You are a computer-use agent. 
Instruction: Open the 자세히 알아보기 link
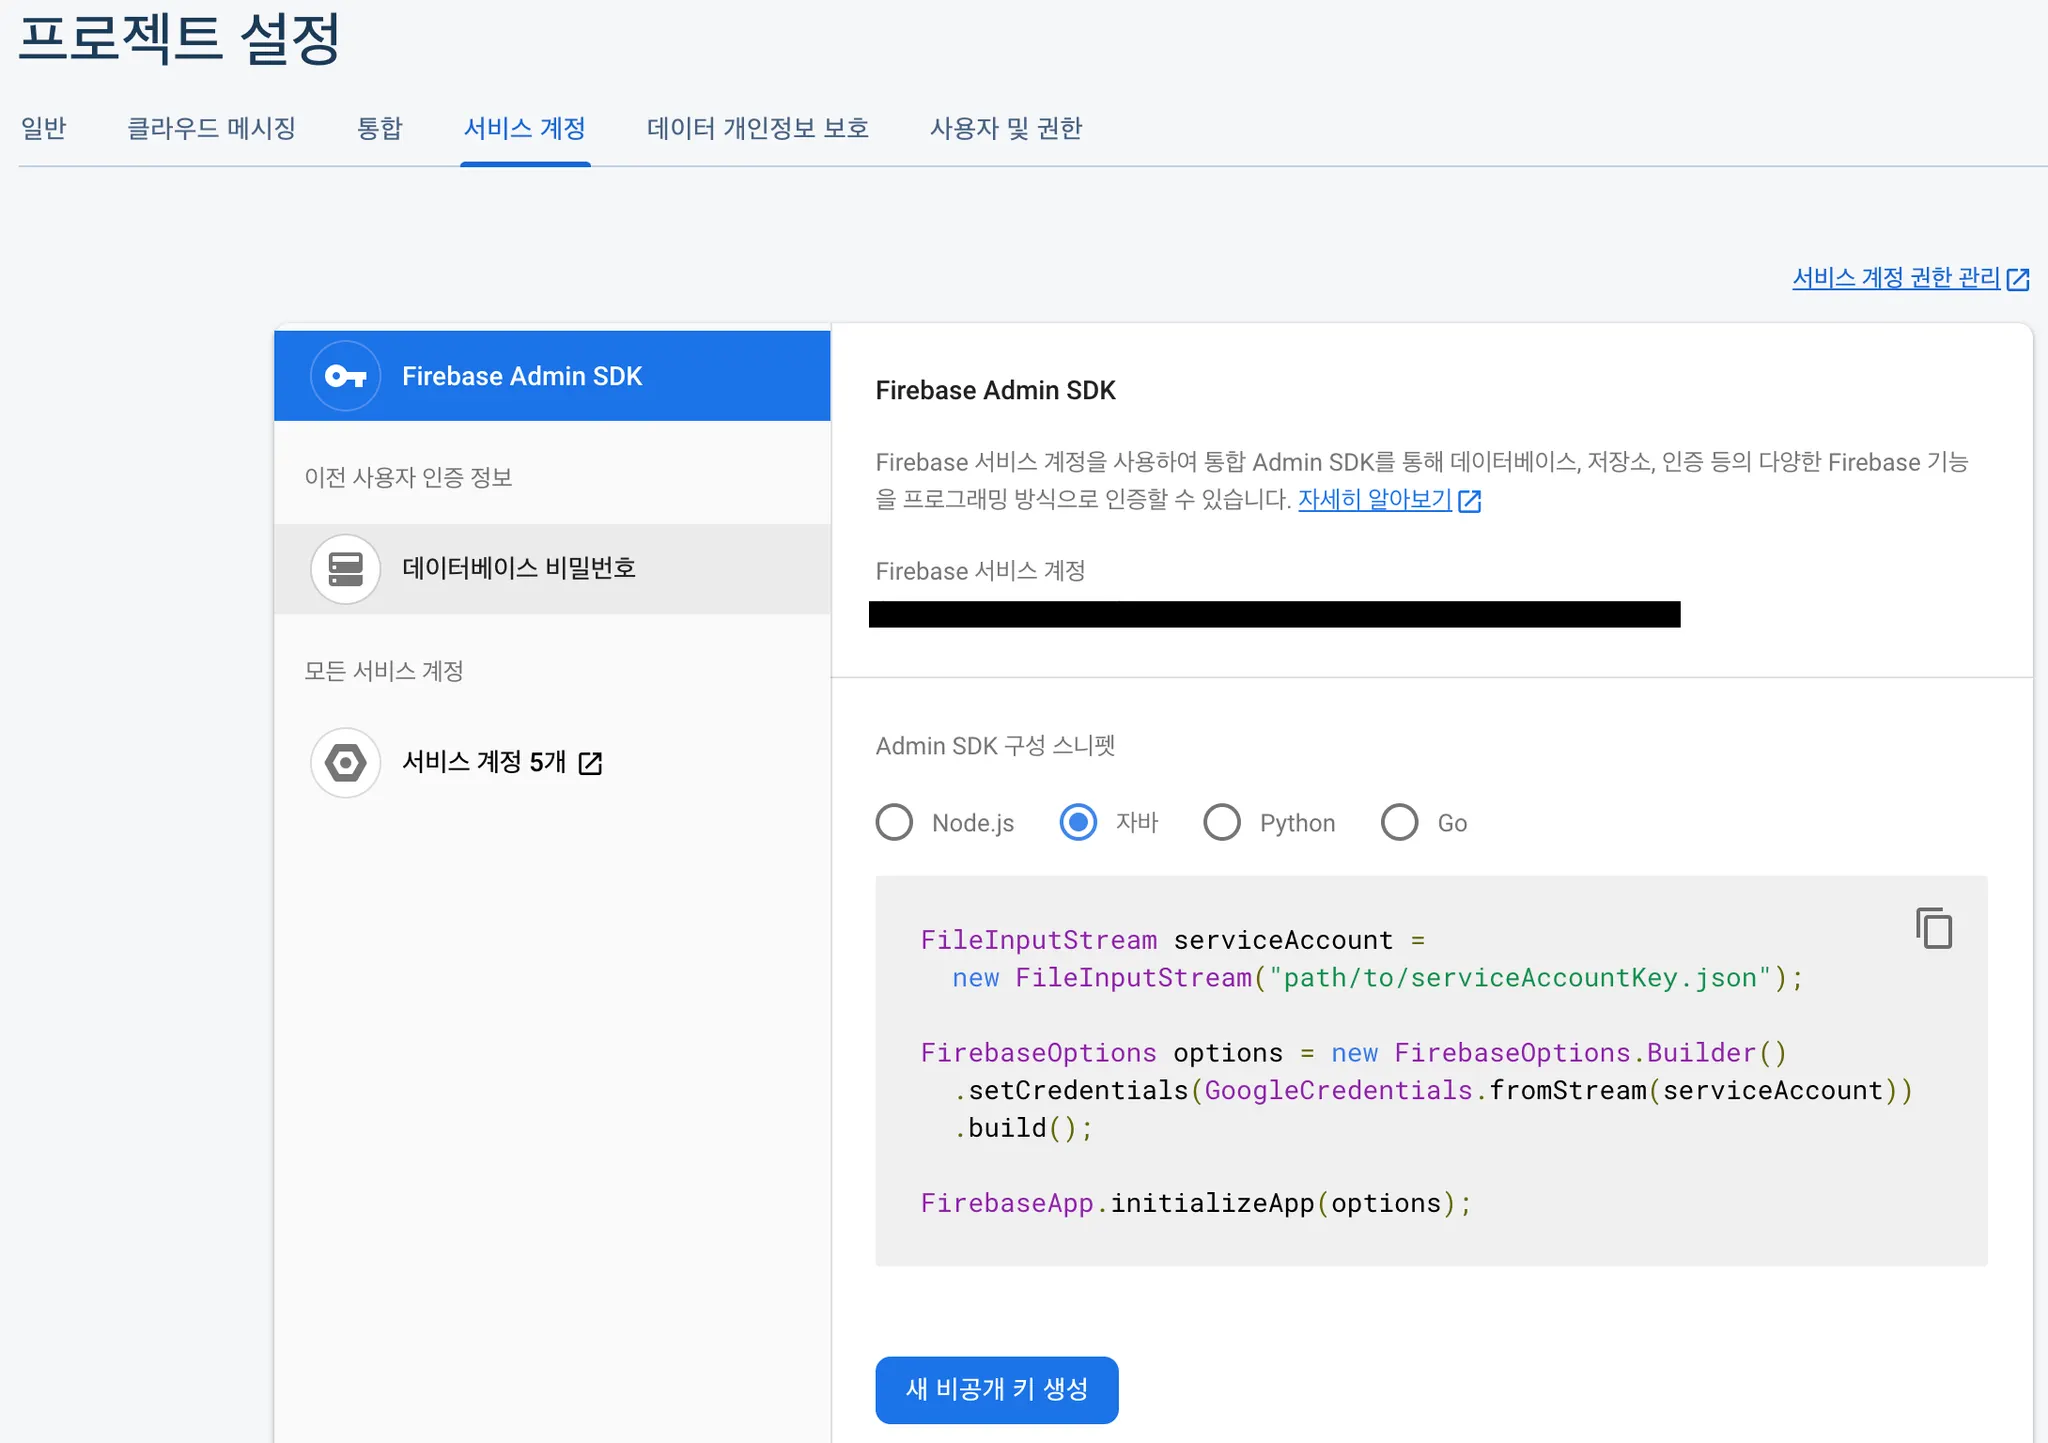pyautogui.click(x=1374, y=499)
